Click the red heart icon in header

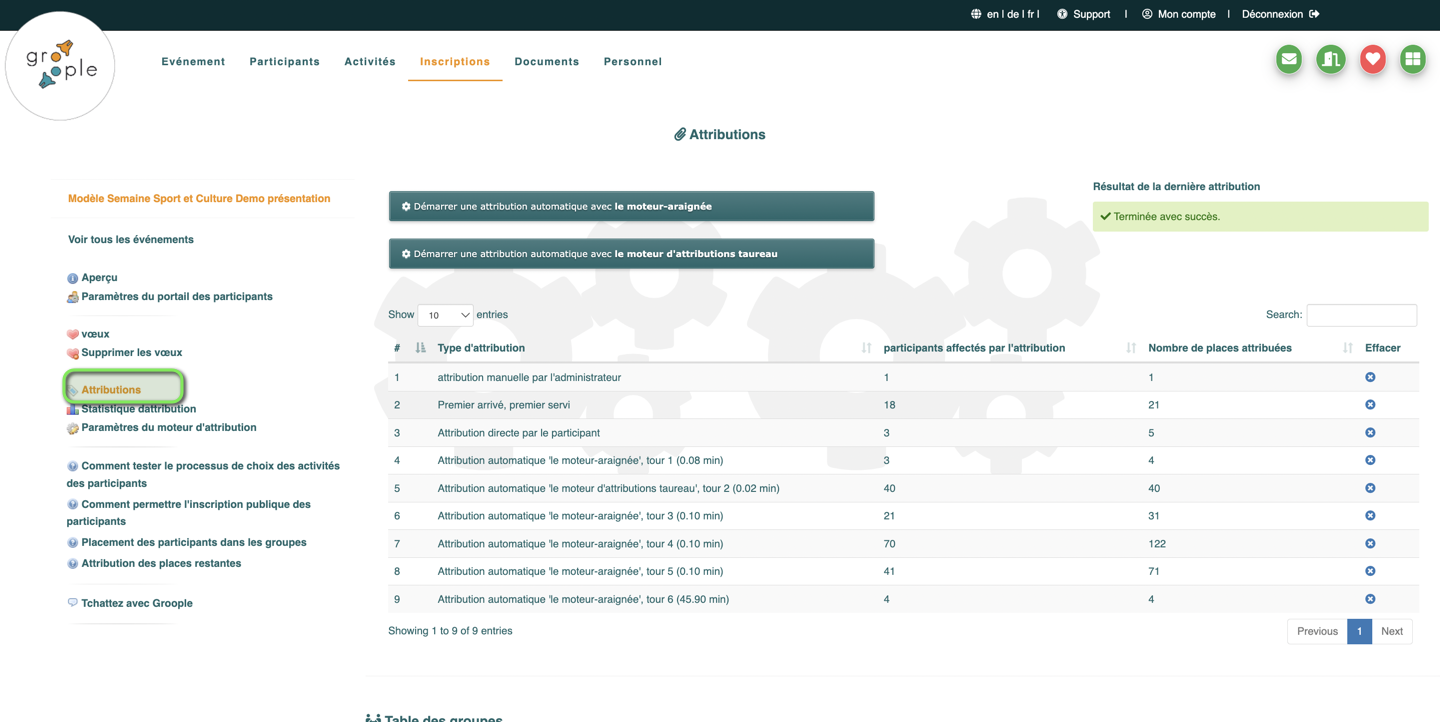point(1372,59)
